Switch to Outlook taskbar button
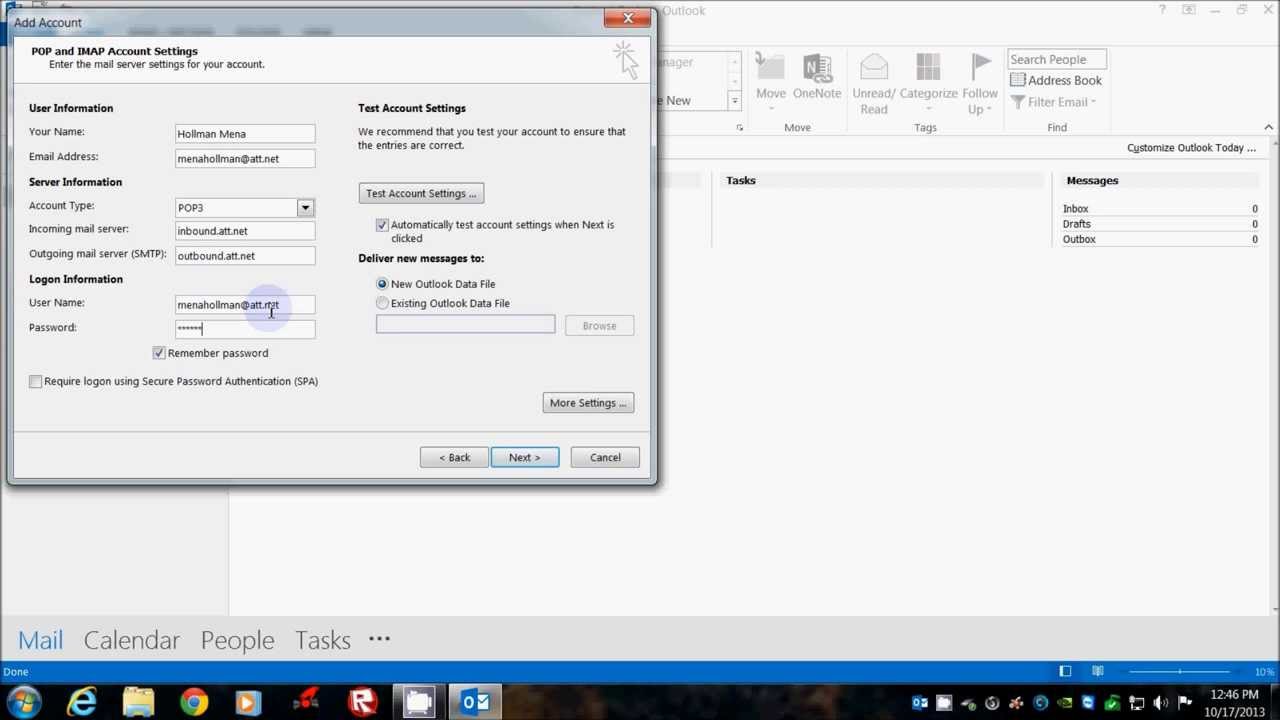 tap(475, 702)
